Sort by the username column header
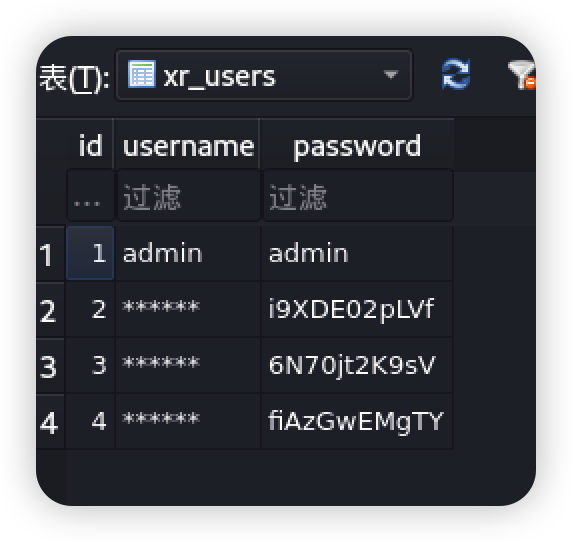 click(x=187, y=145)
